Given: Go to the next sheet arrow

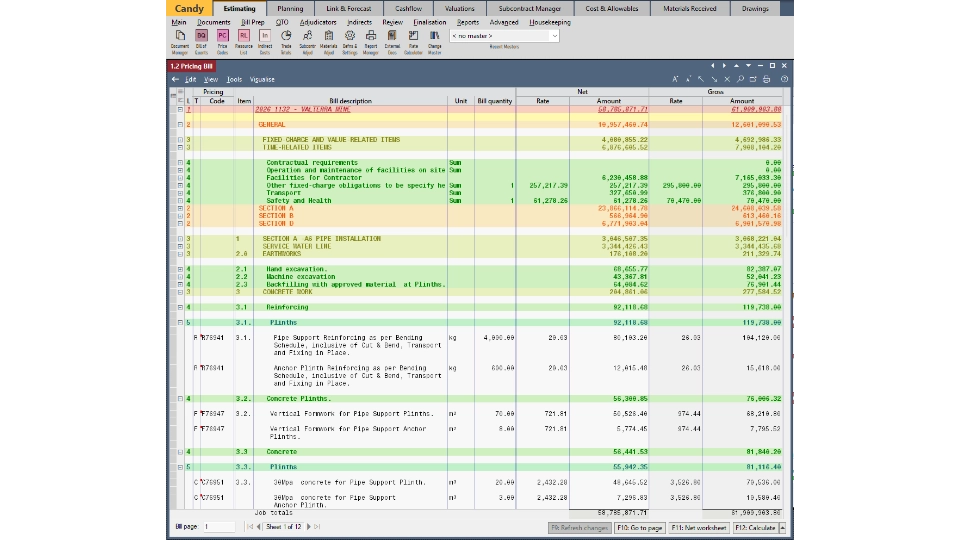Looking at the screenshot, I should pyautogui.click(x=309, y=527).
